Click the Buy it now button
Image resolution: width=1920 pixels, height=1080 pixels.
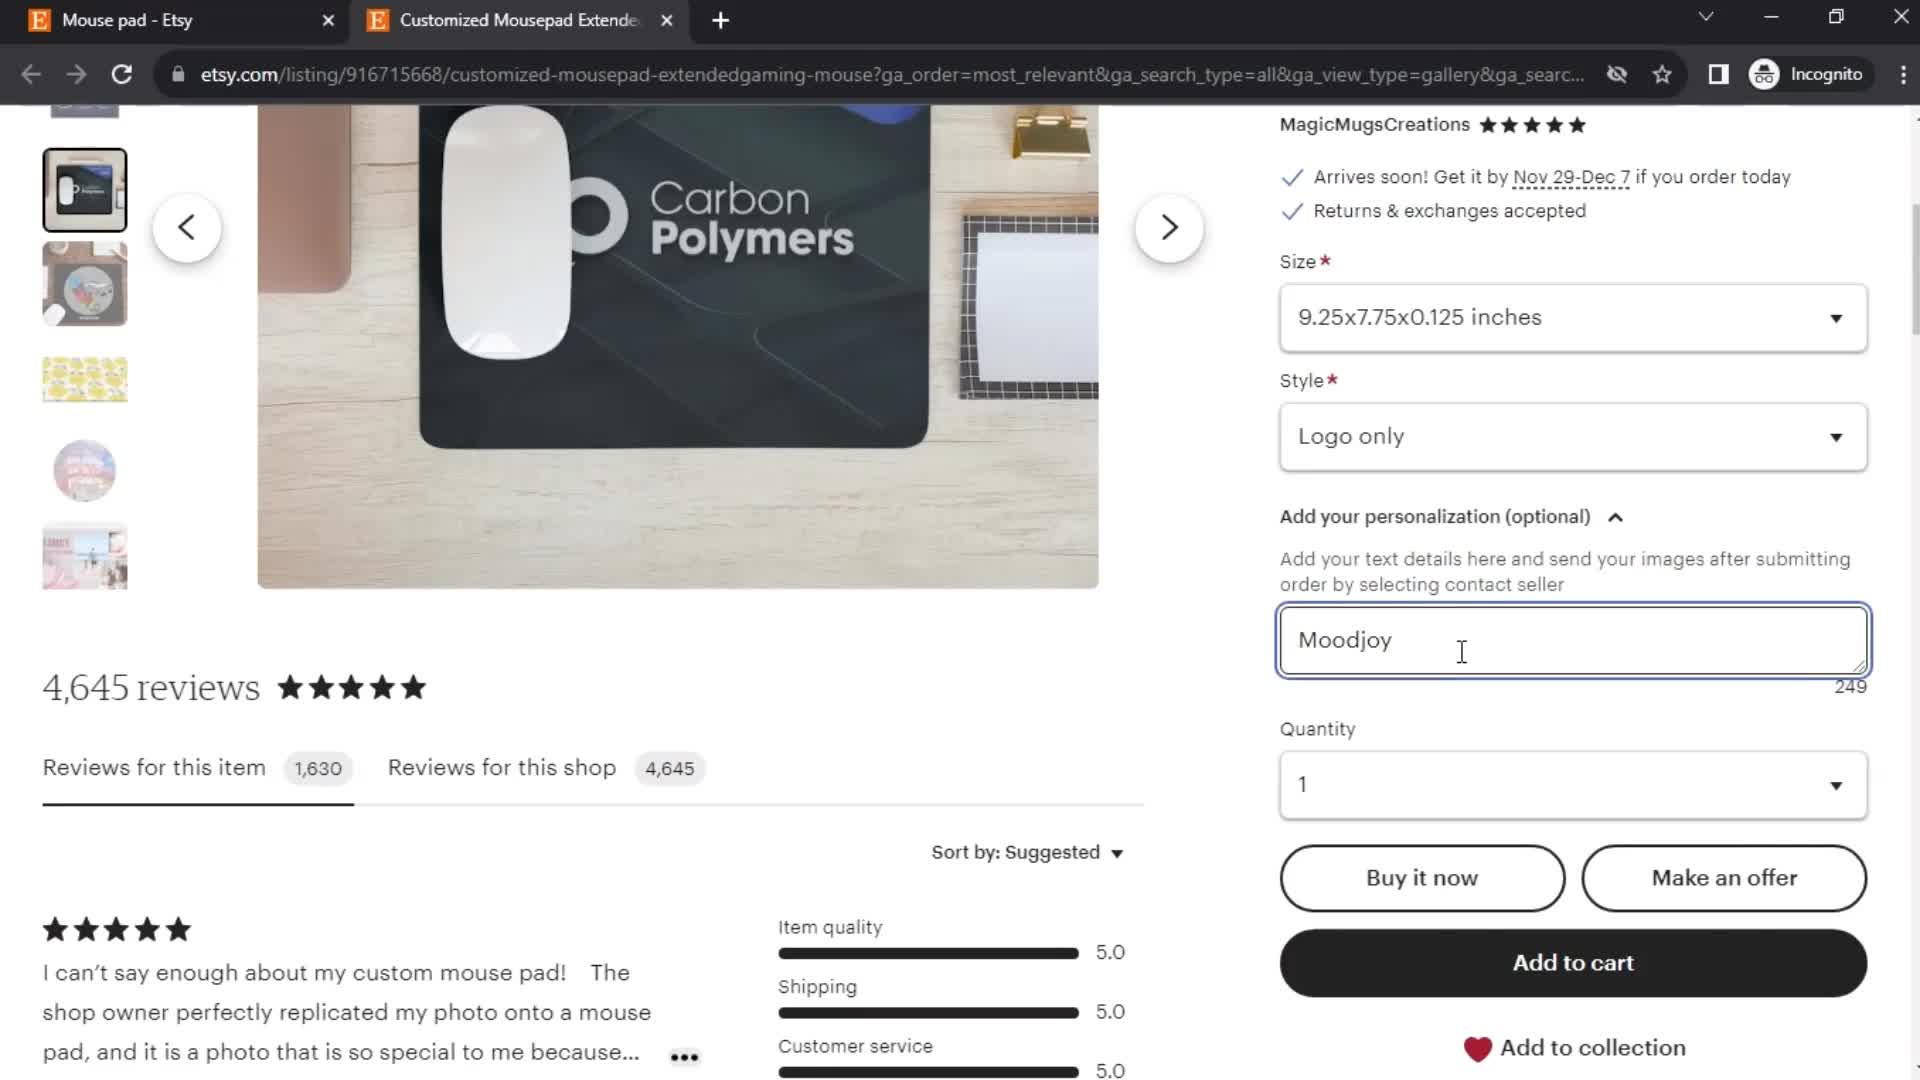[x=1424, y=878]
